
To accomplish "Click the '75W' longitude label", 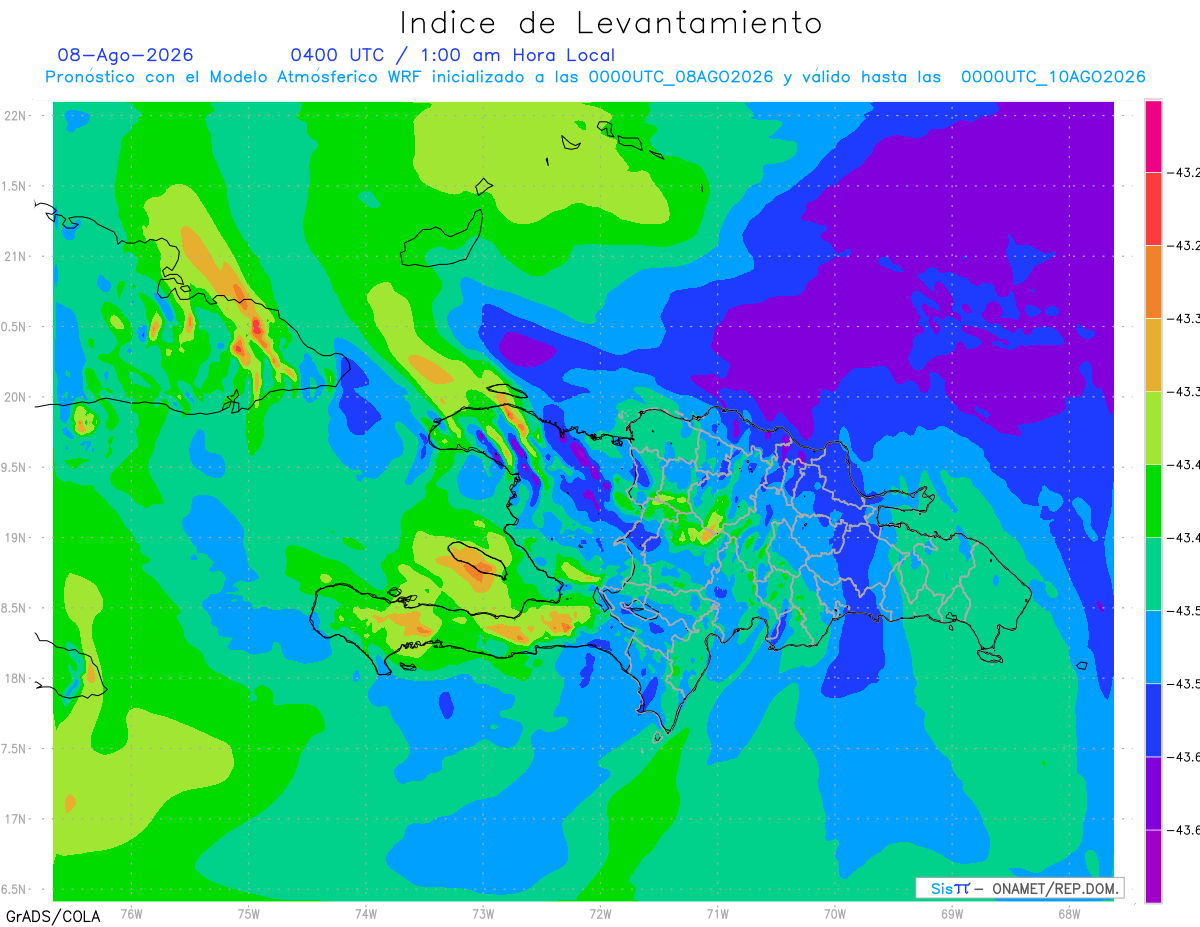I will coord(248,913).
